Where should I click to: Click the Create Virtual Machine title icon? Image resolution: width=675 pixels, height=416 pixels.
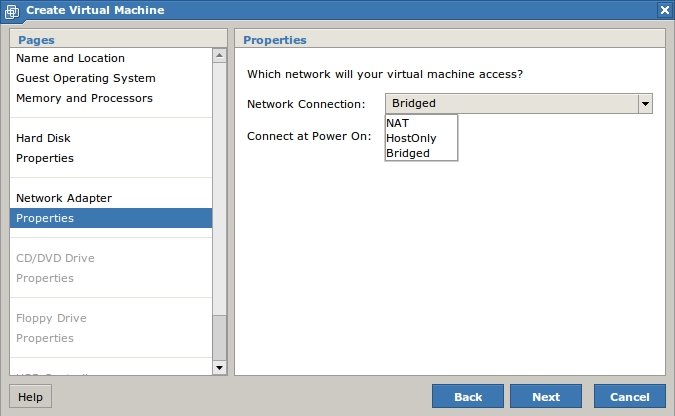tap(12, 11)
